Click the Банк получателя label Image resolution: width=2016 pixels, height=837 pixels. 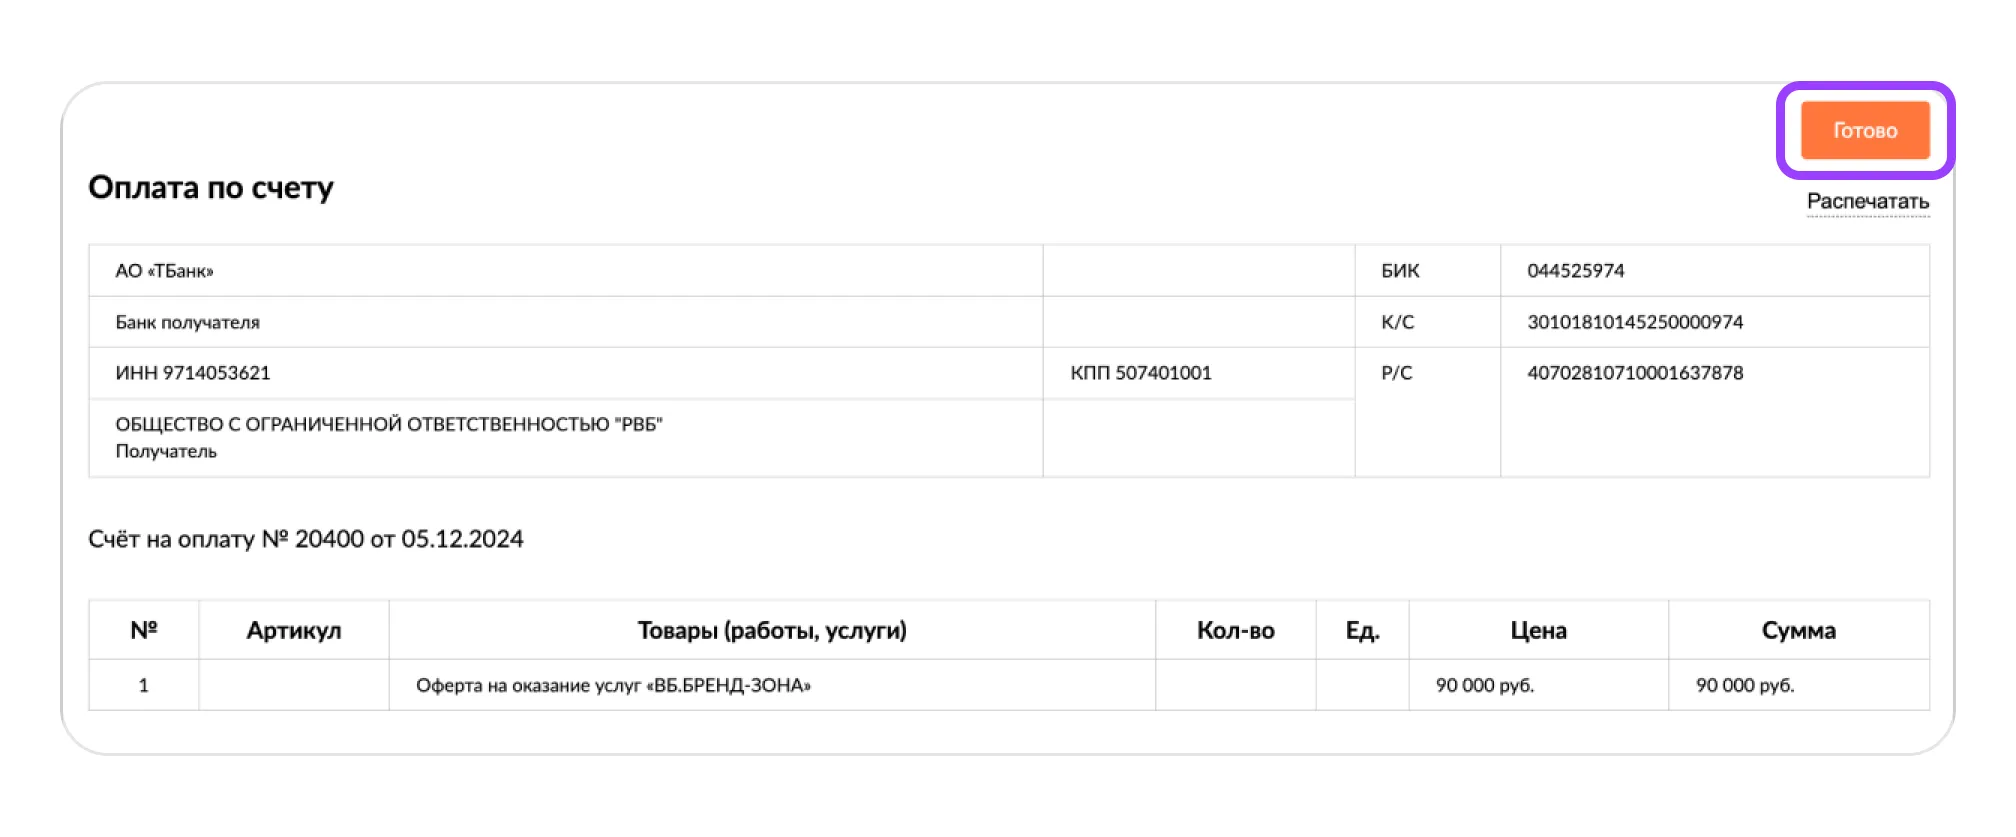[x=187, y=322]
